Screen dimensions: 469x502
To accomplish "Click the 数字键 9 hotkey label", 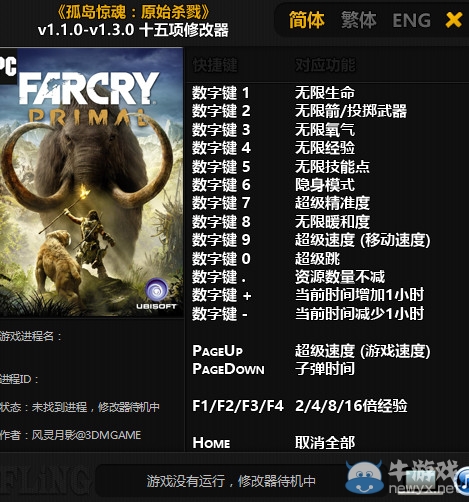I will click(x=221, y=240).
